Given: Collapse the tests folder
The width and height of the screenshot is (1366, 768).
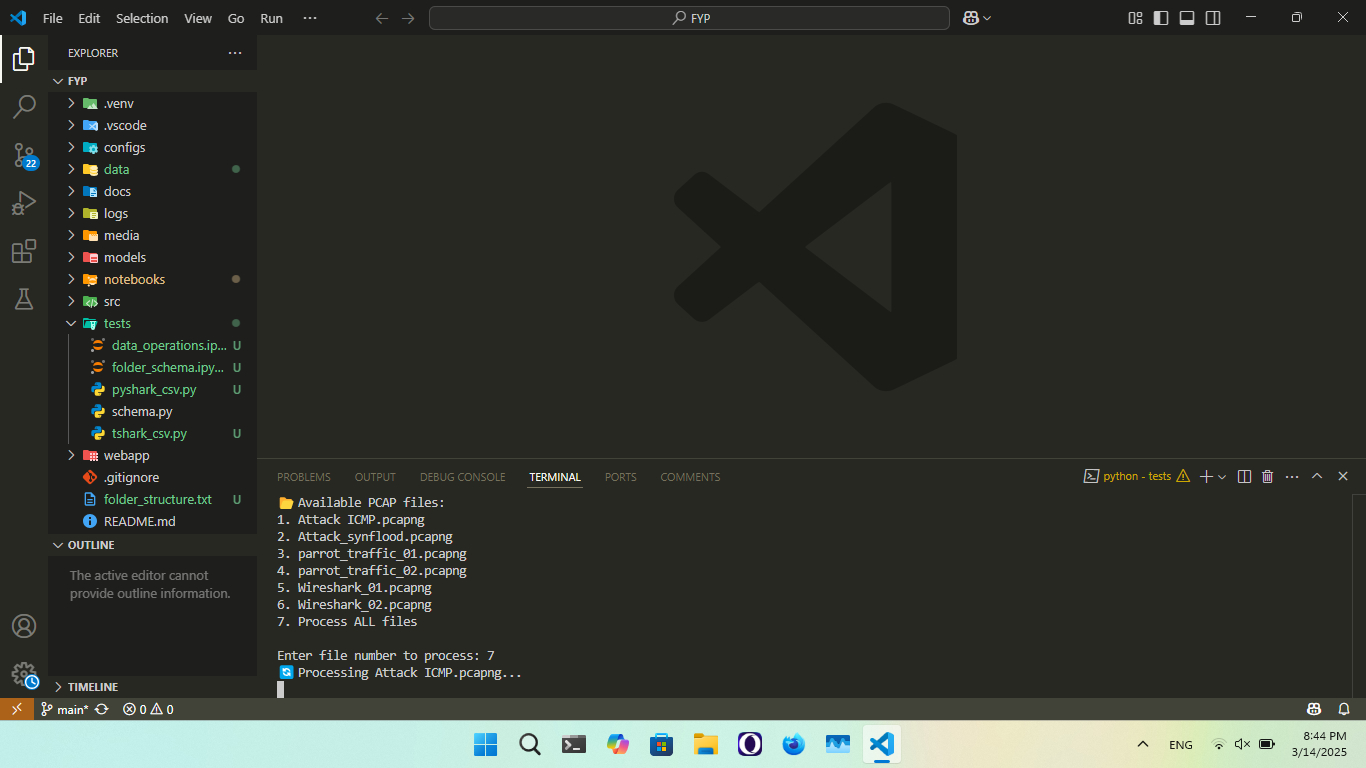Looking at the screenshot, I should pos(72,323).
